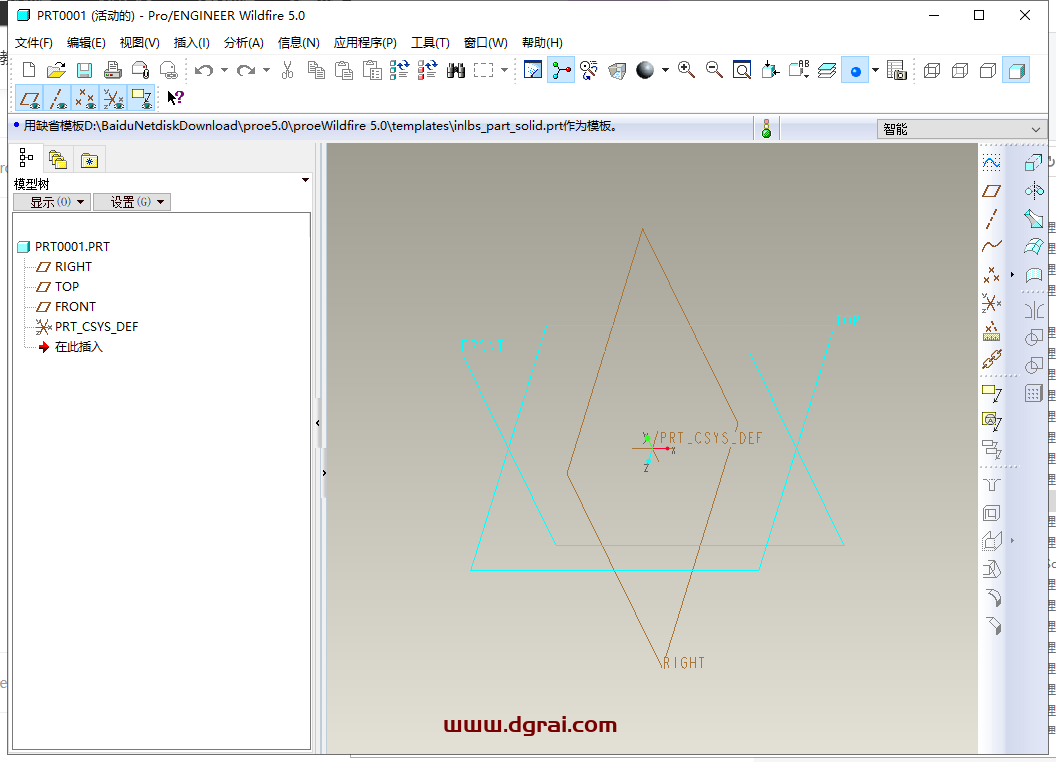The height and width of the screenshot is (762, 1056).
Task: Create a new file with the blank page icon
Action: tap(29, 70)
